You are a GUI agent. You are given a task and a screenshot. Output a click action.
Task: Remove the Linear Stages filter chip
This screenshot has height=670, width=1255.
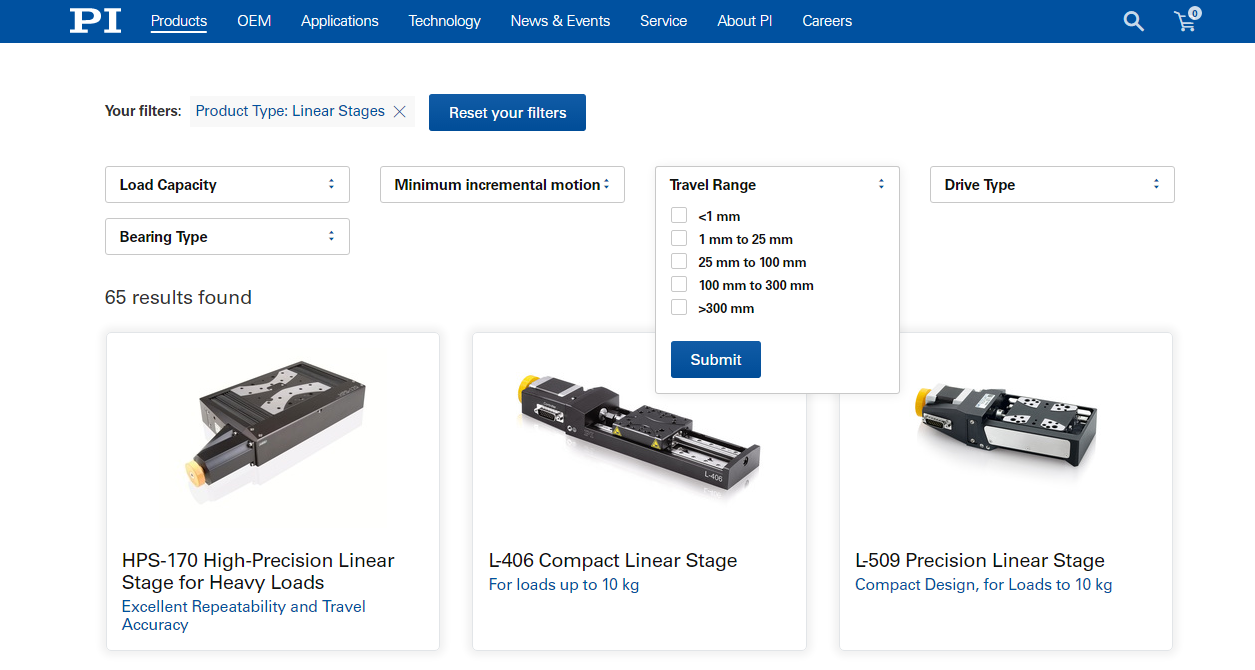pyautogui.click(x=399, y=111)
